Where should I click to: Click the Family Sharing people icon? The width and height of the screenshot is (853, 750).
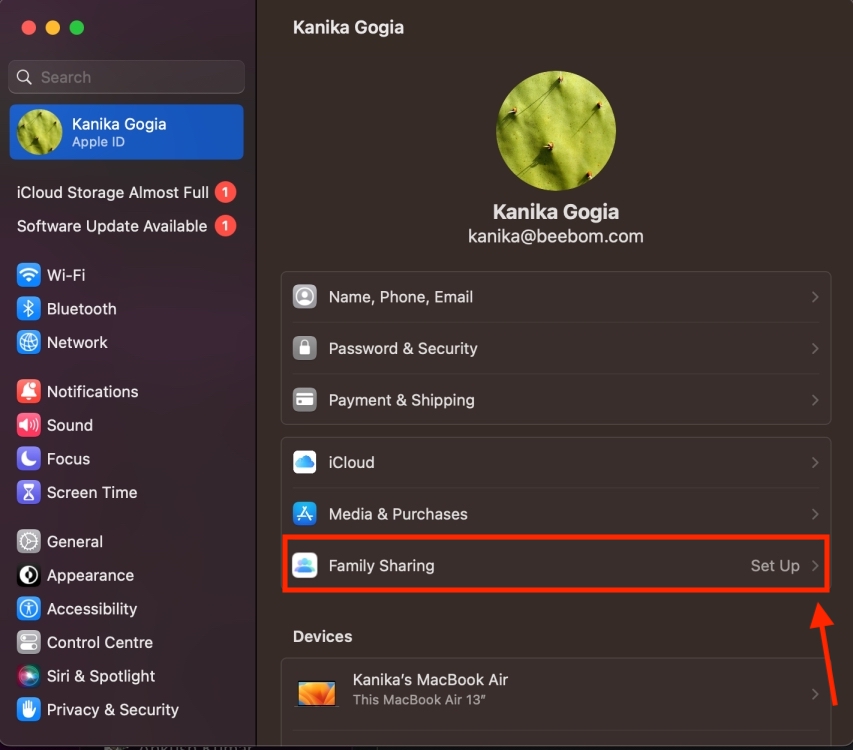(x=305, y=566)
